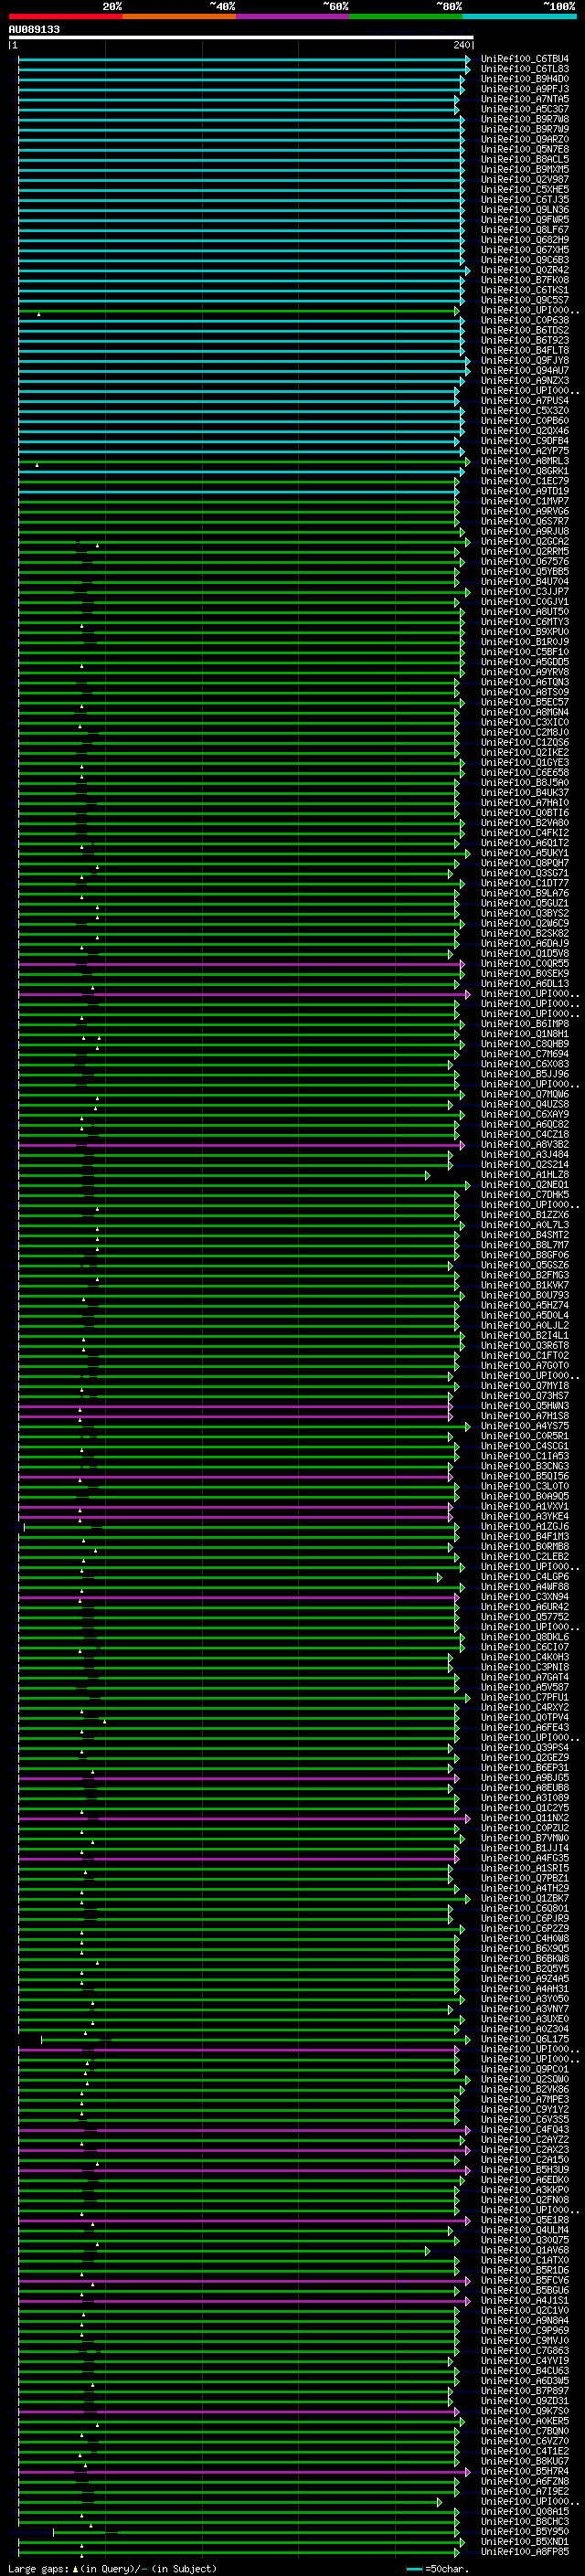Open hit UniRef100_C6TBU4
585x2576 pixels.
coord(524,59)
